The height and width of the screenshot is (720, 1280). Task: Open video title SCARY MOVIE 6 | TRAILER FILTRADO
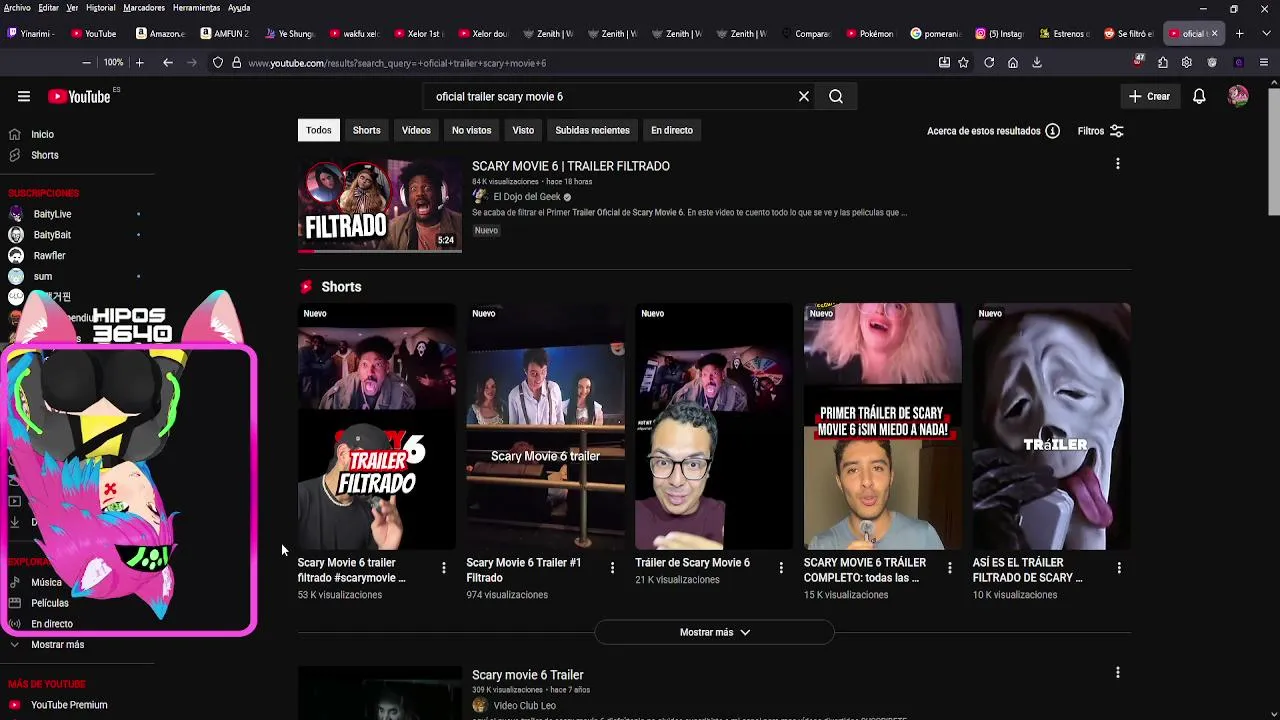(x=571, y=166)
